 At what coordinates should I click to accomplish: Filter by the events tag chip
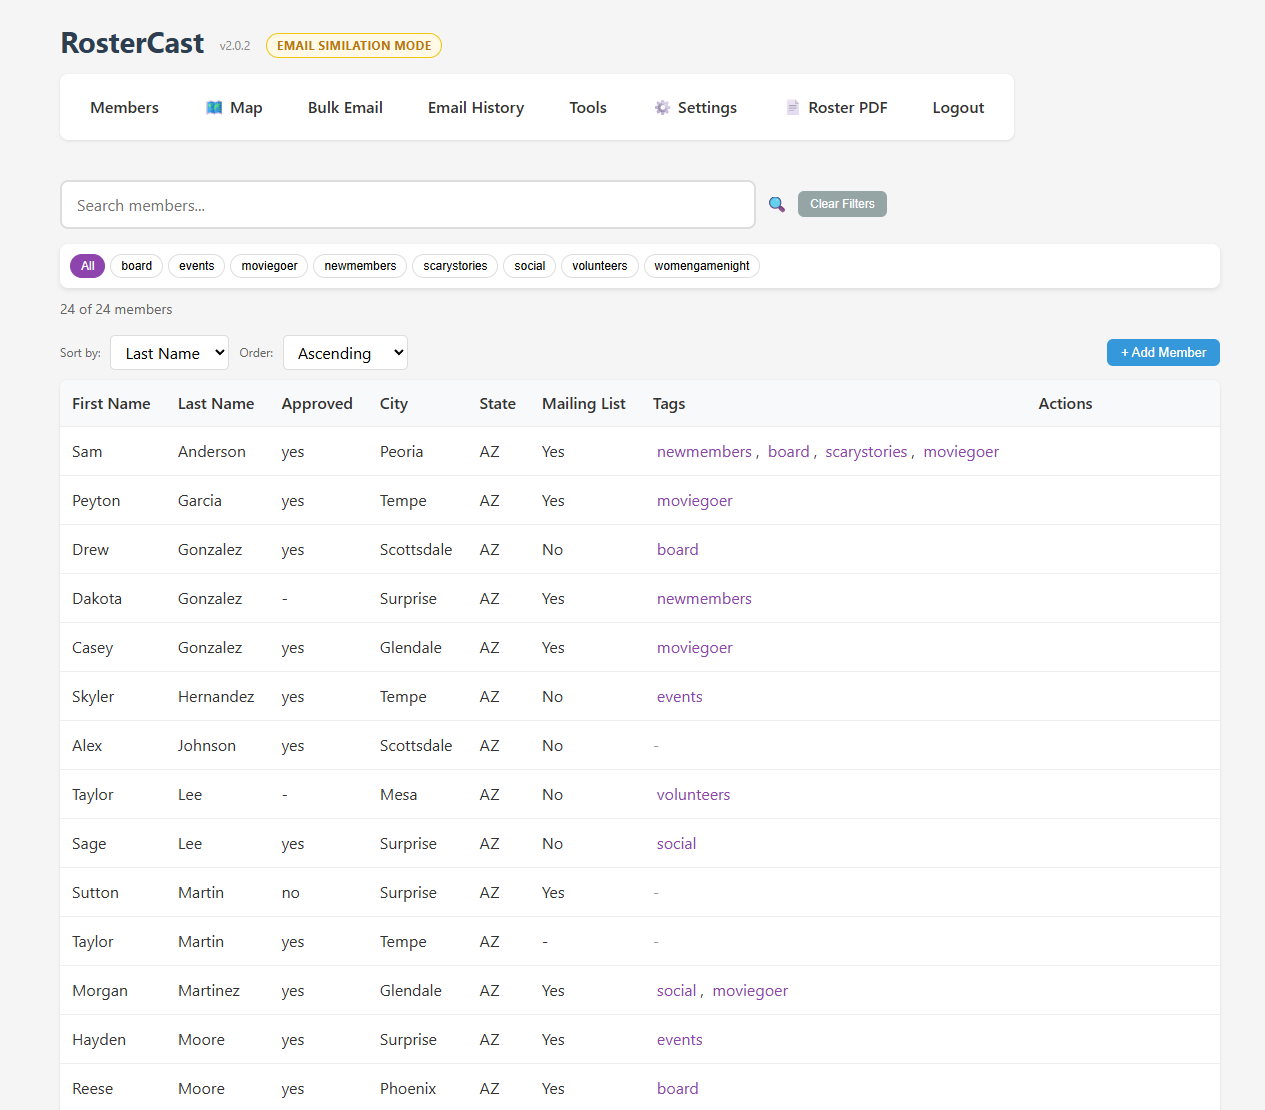[197, 266]
